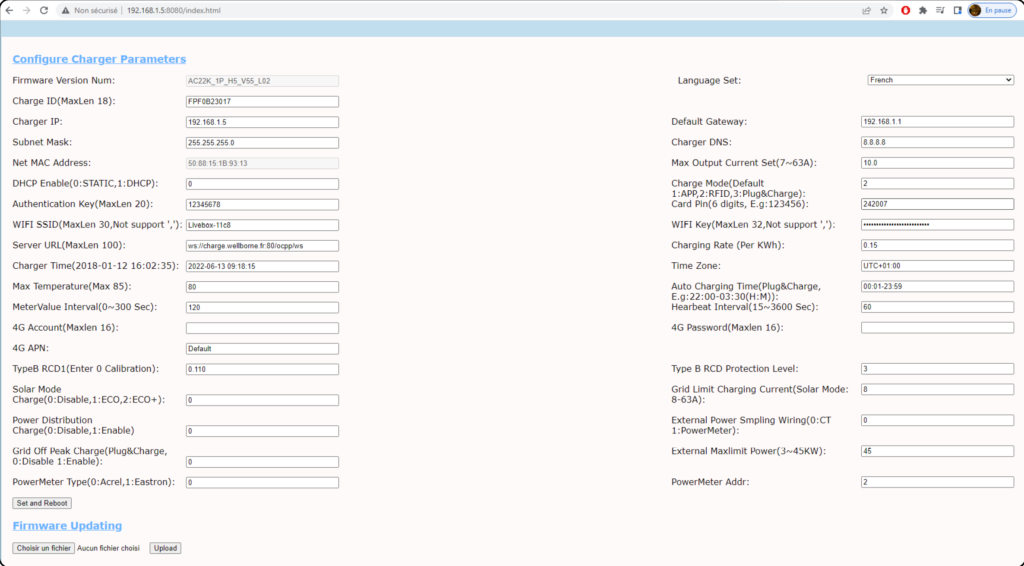Click the Set and Reboot button
1024x566 pixels.
pos(42,503)
